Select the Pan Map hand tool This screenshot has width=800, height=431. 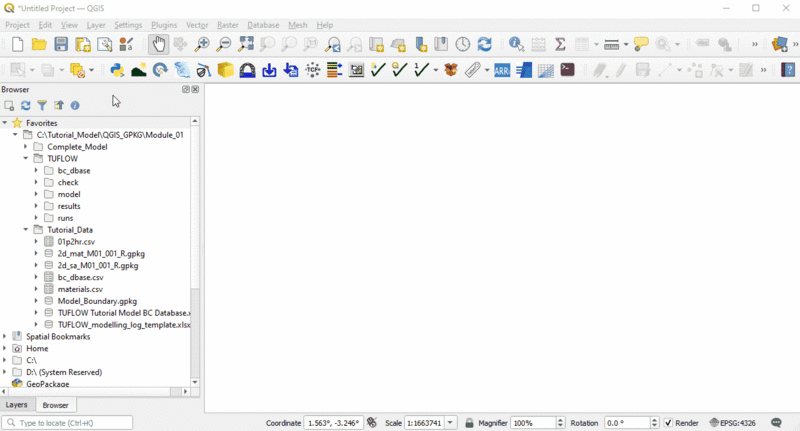point(159,45)
